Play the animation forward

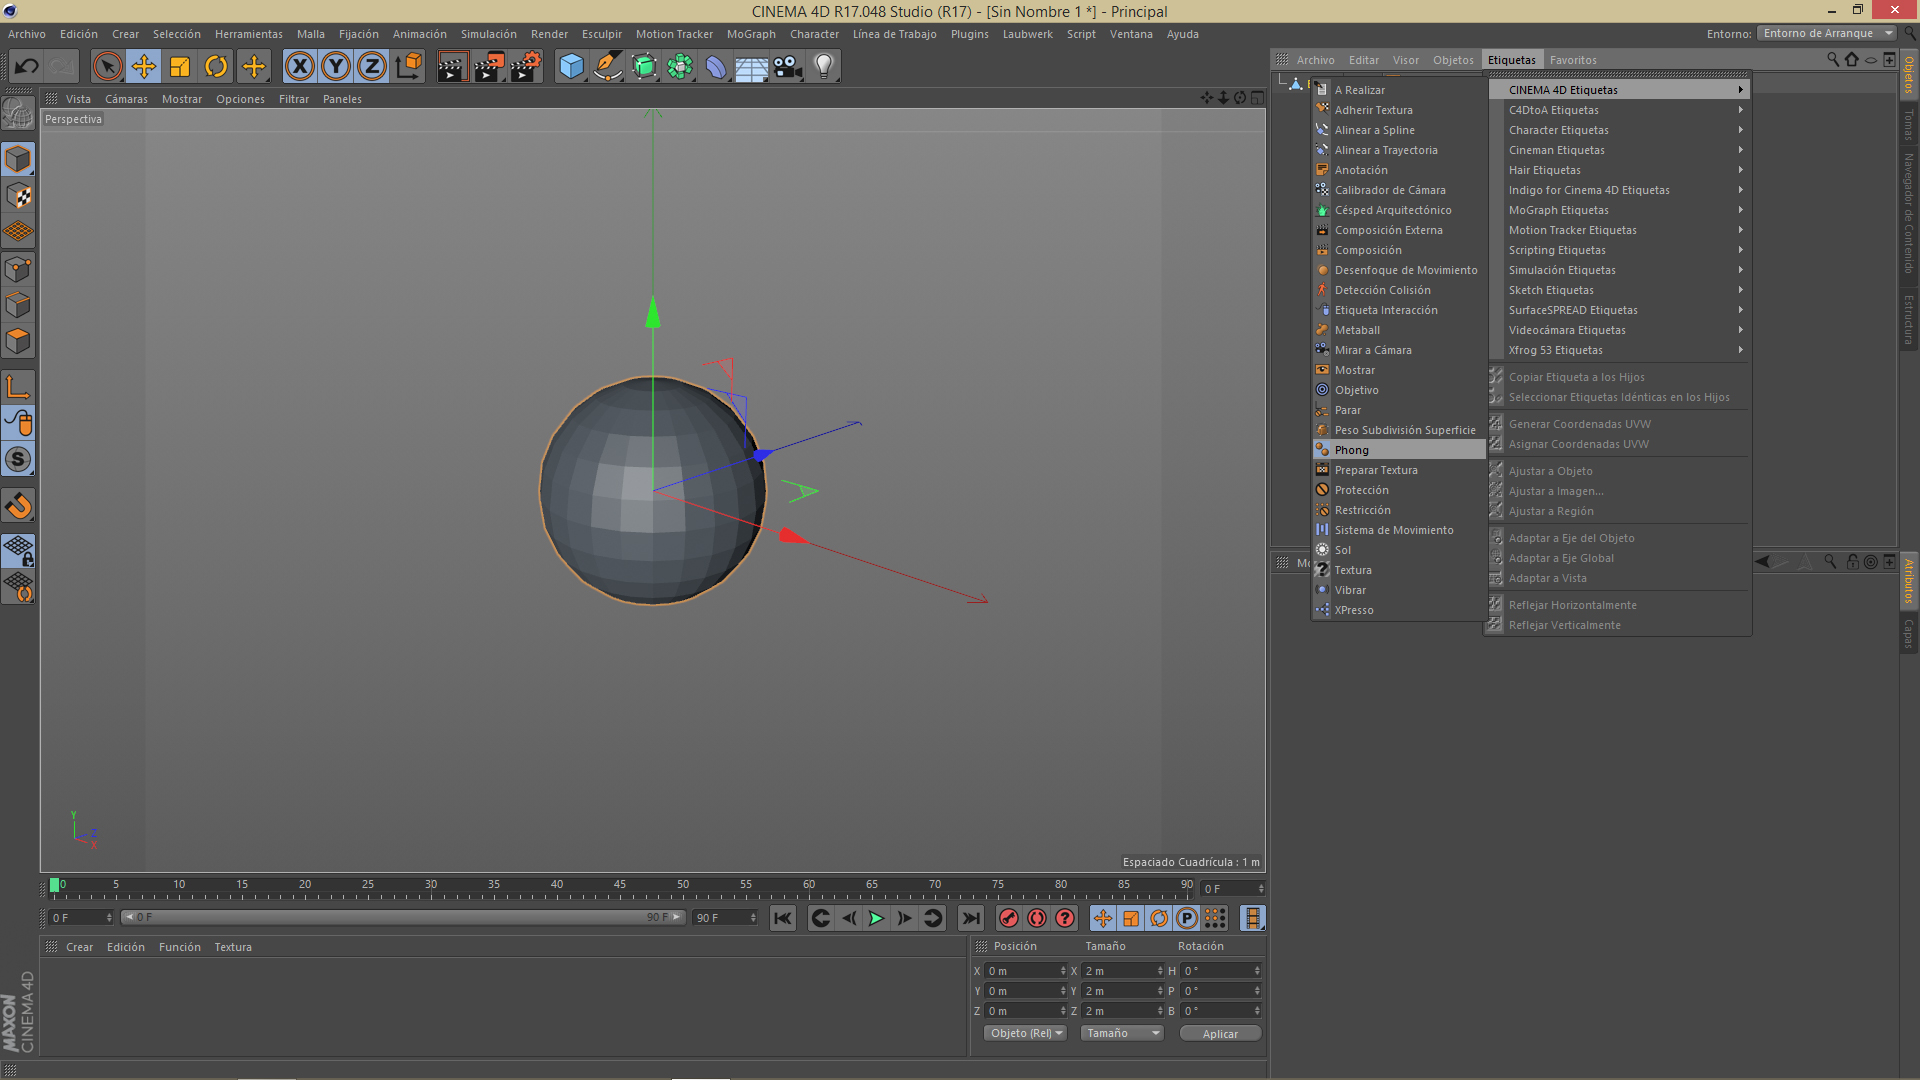[x=876, y=918]
